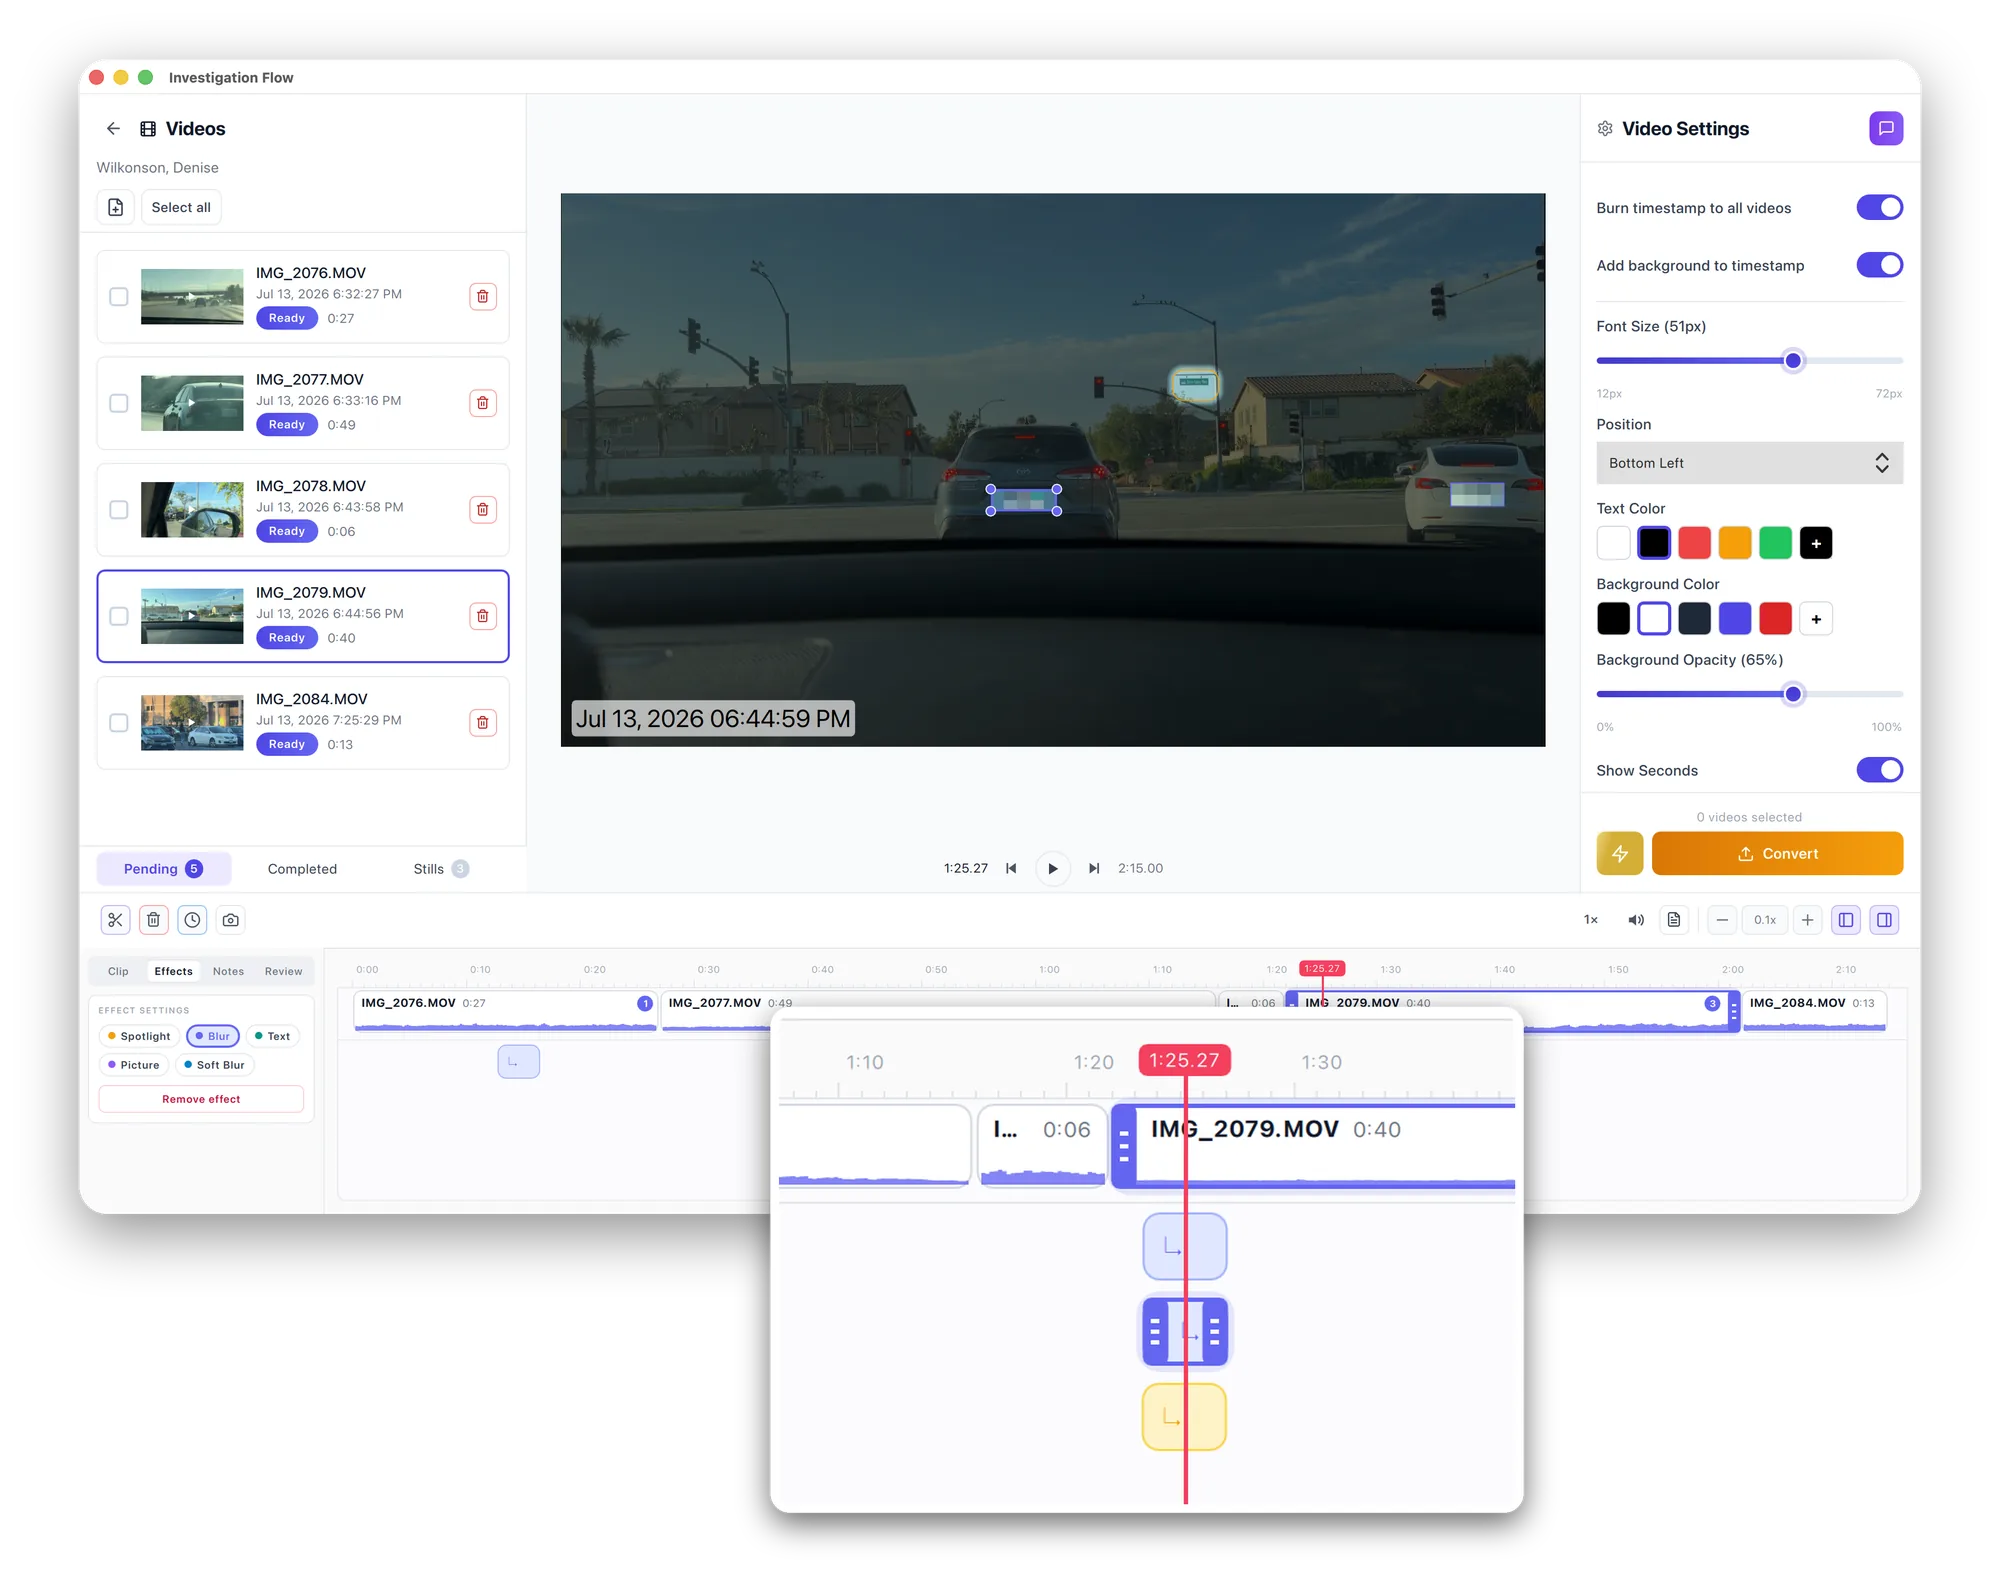
Task: Add a custom text color
Action: [x=1816, y=543]
